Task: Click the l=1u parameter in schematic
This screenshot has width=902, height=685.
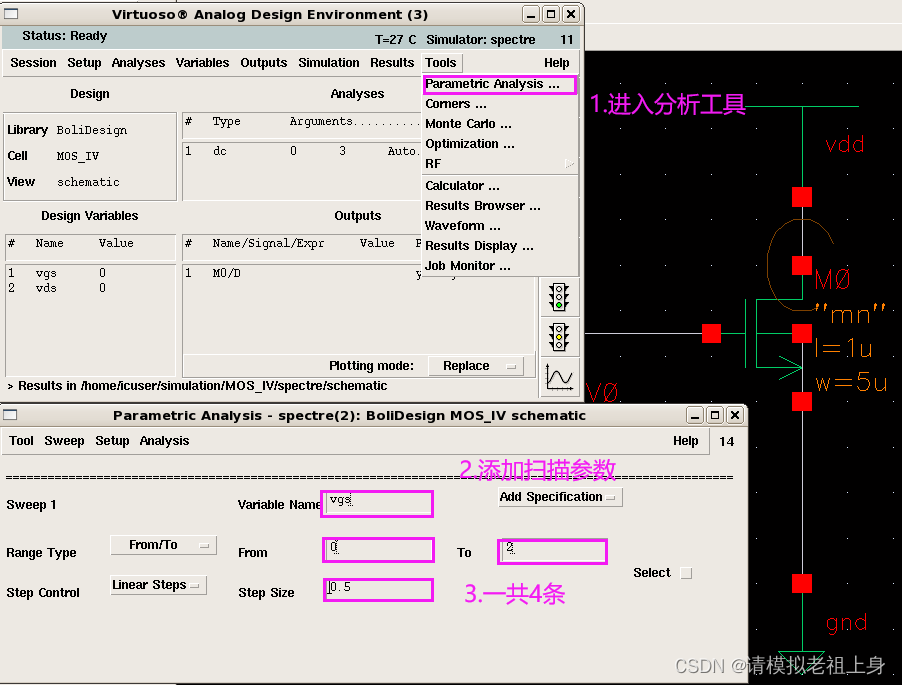Action: 843,349
